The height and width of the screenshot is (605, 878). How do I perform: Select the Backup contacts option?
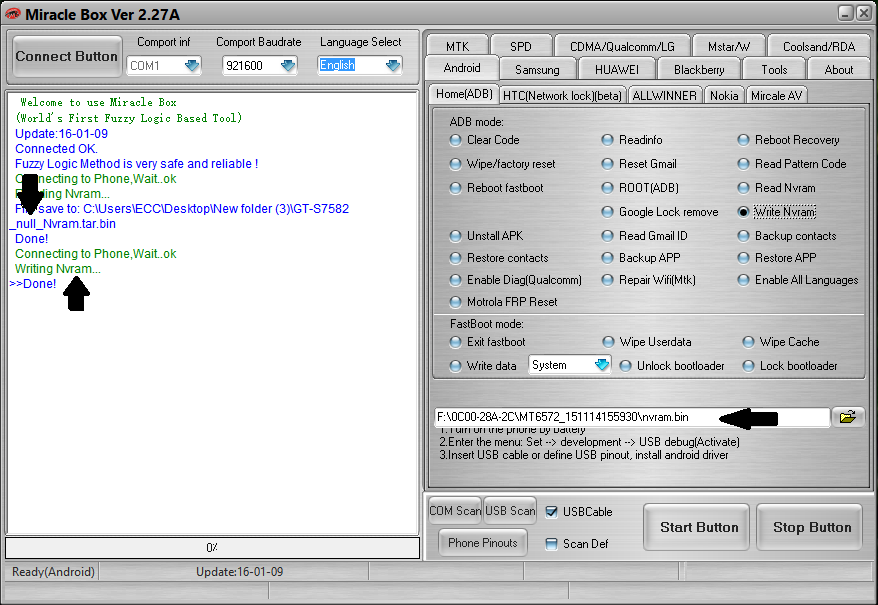(743, 236)
